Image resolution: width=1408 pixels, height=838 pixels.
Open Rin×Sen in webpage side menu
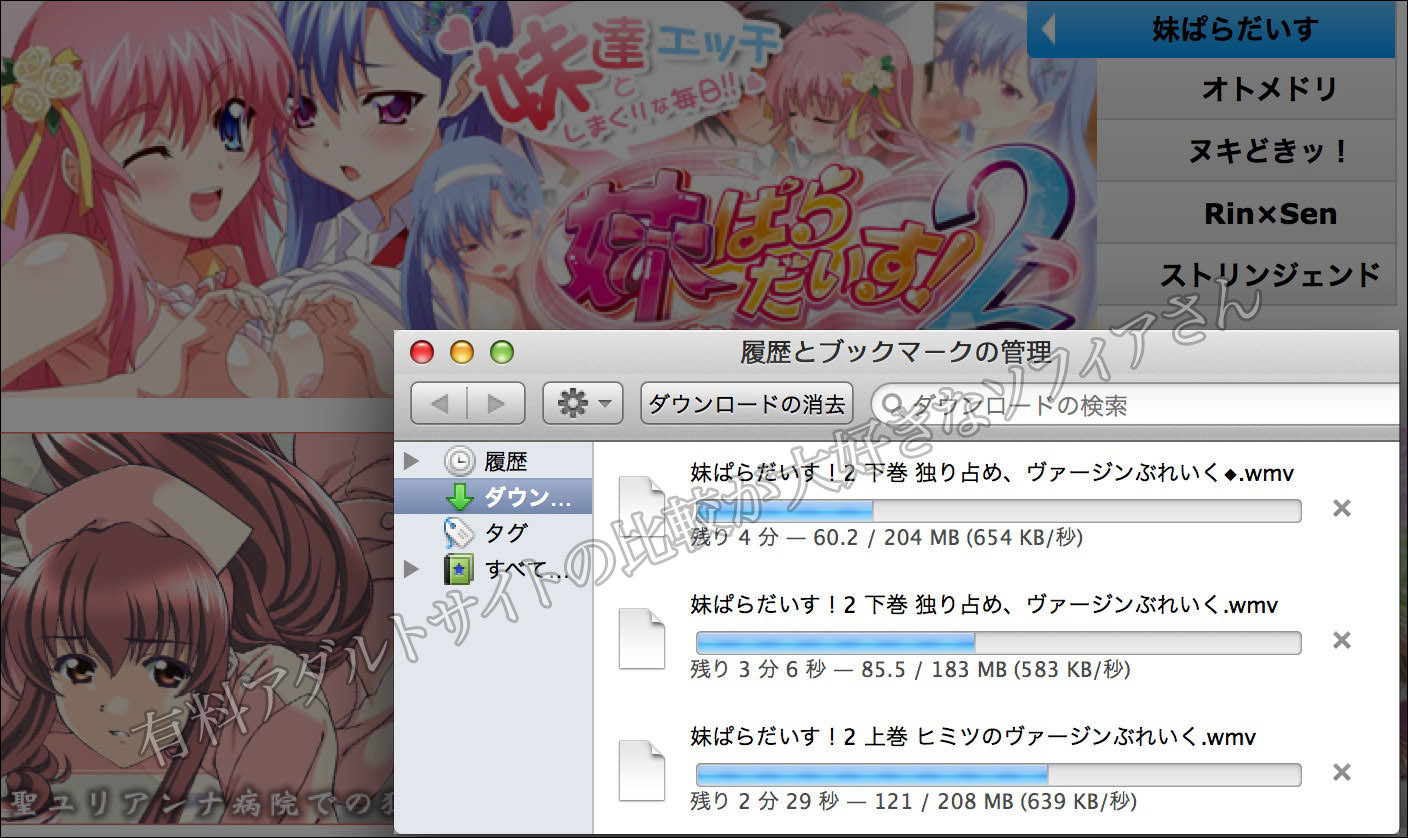pyautogui.click(x=1246, y=213)
